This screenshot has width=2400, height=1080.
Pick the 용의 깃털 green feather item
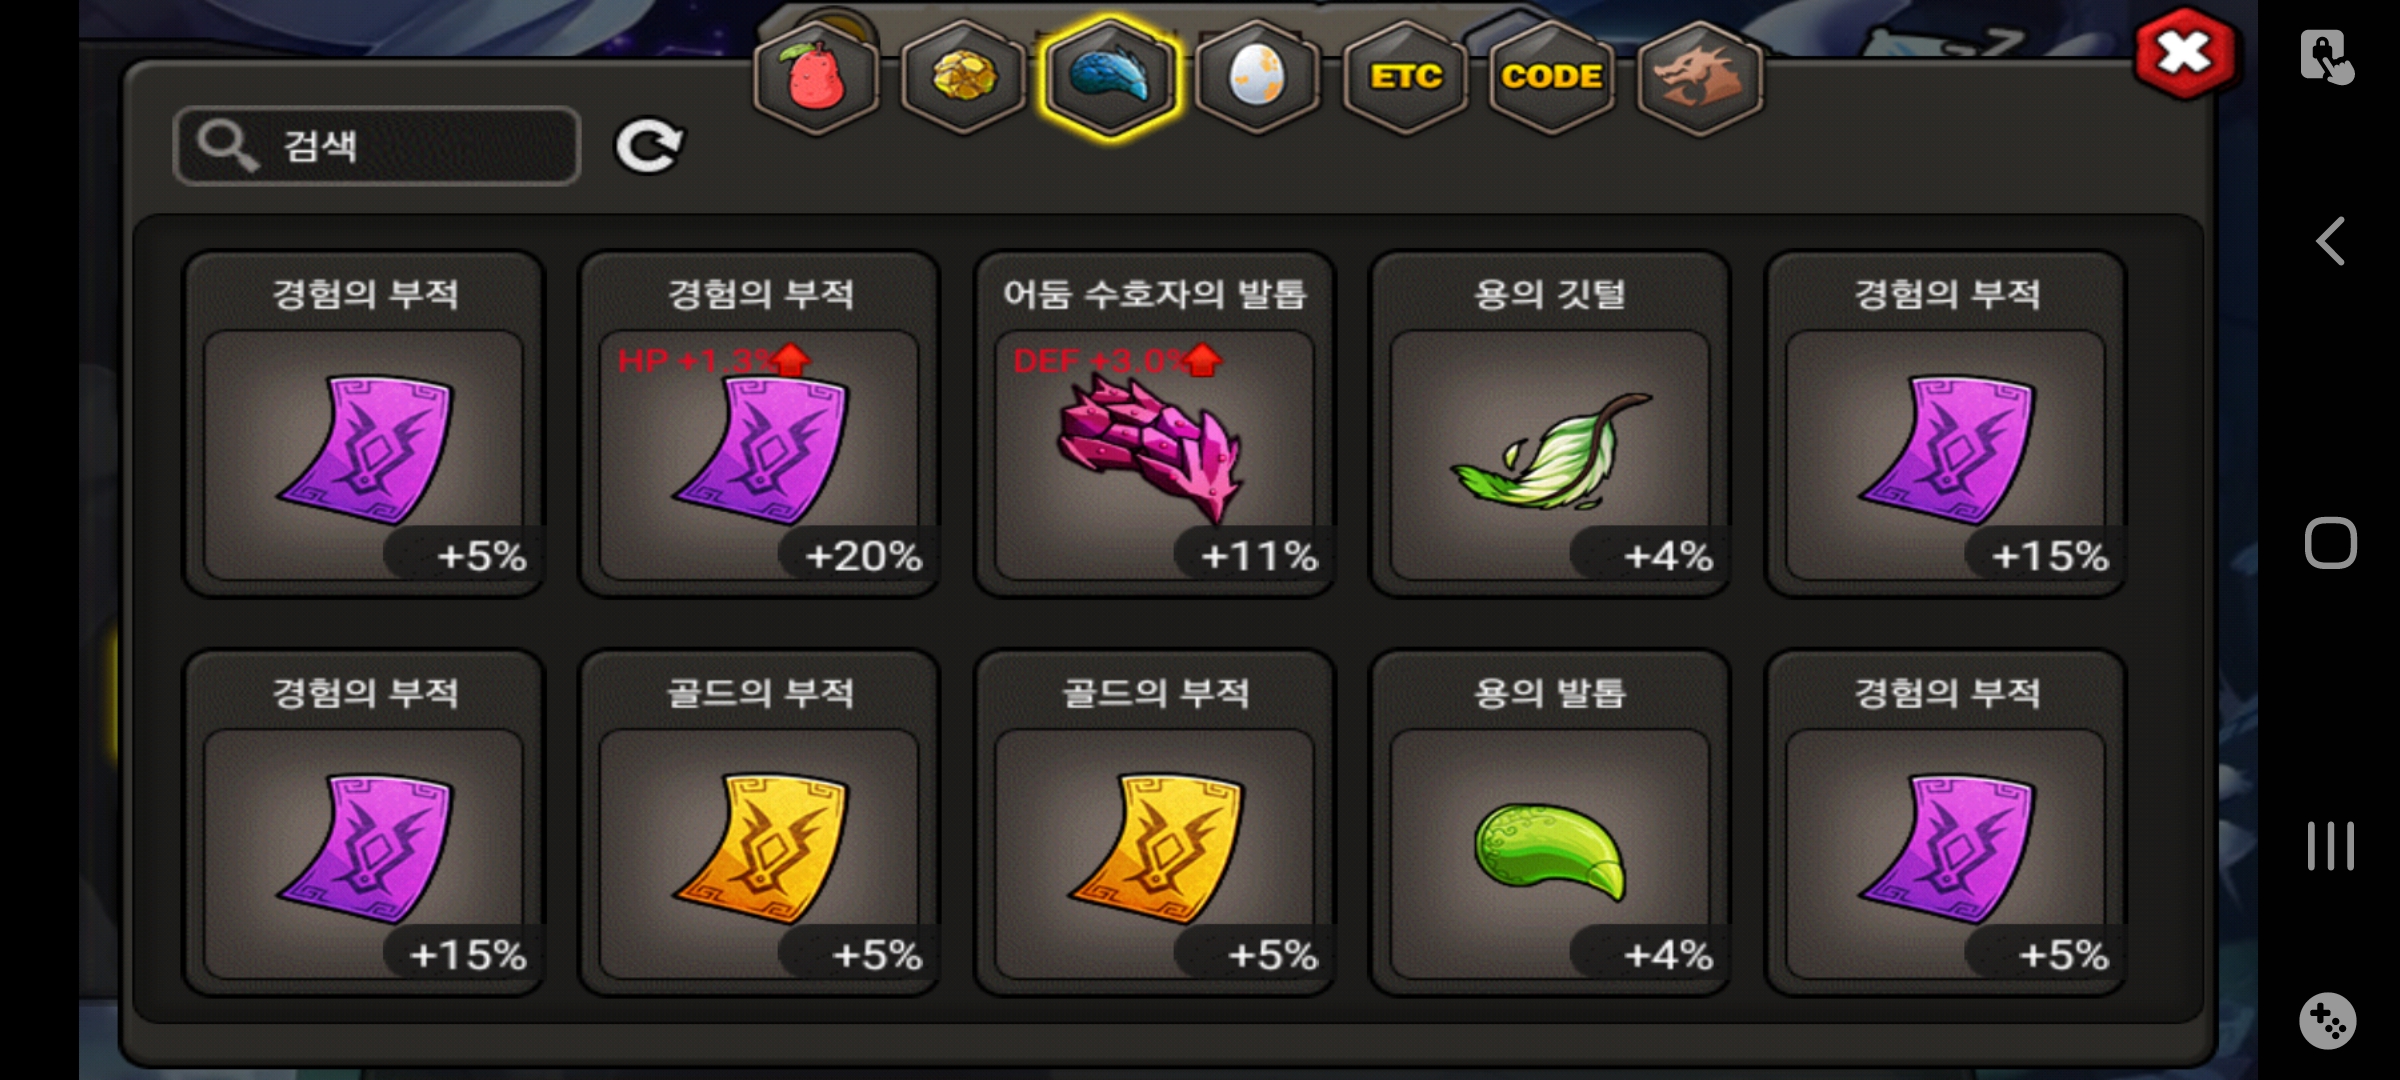tap(1550, 424)
